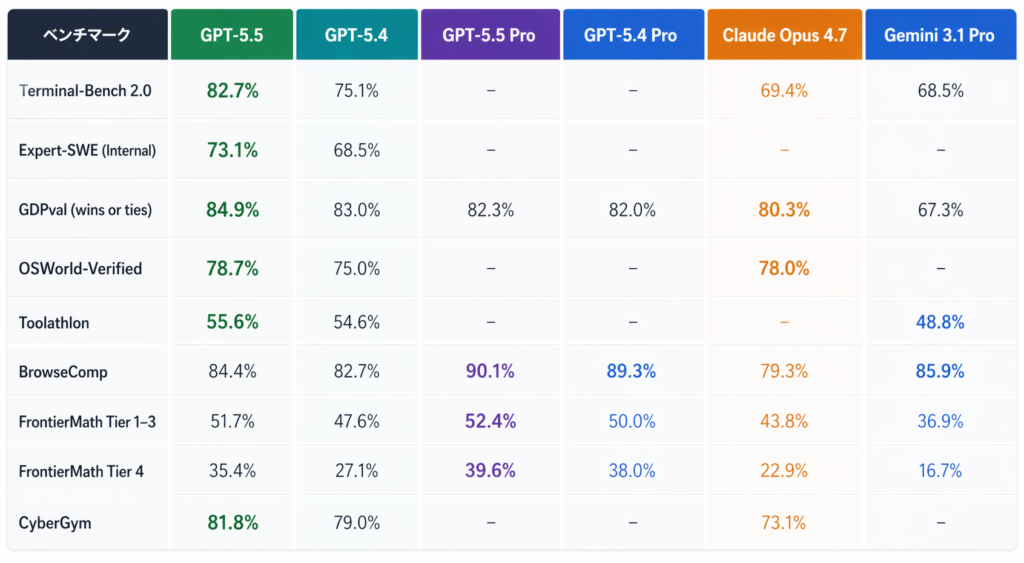This screenshot has width=1024, height=563.
Task: Select the CyberGym row label
Action: (53, 523)
